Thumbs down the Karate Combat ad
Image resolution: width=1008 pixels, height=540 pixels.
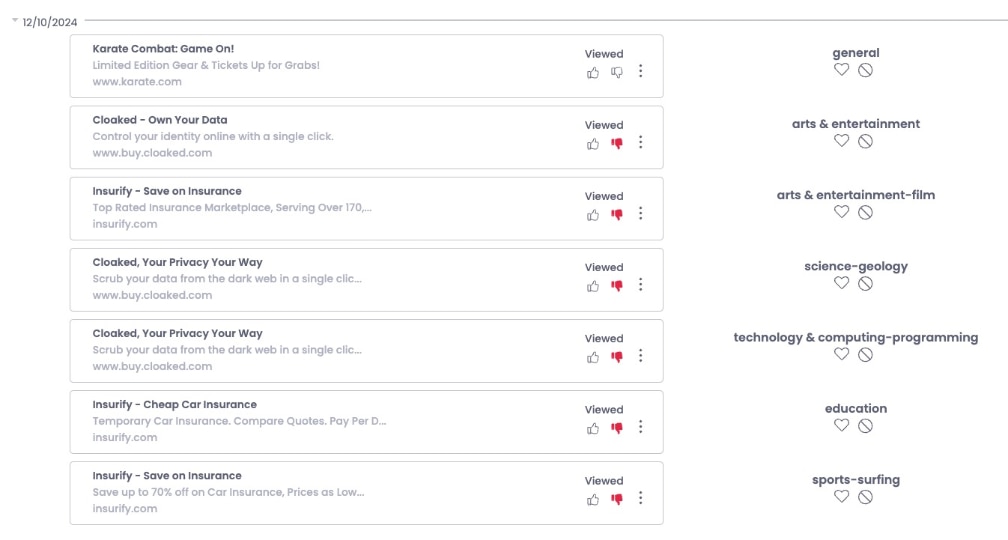point(616,73)
